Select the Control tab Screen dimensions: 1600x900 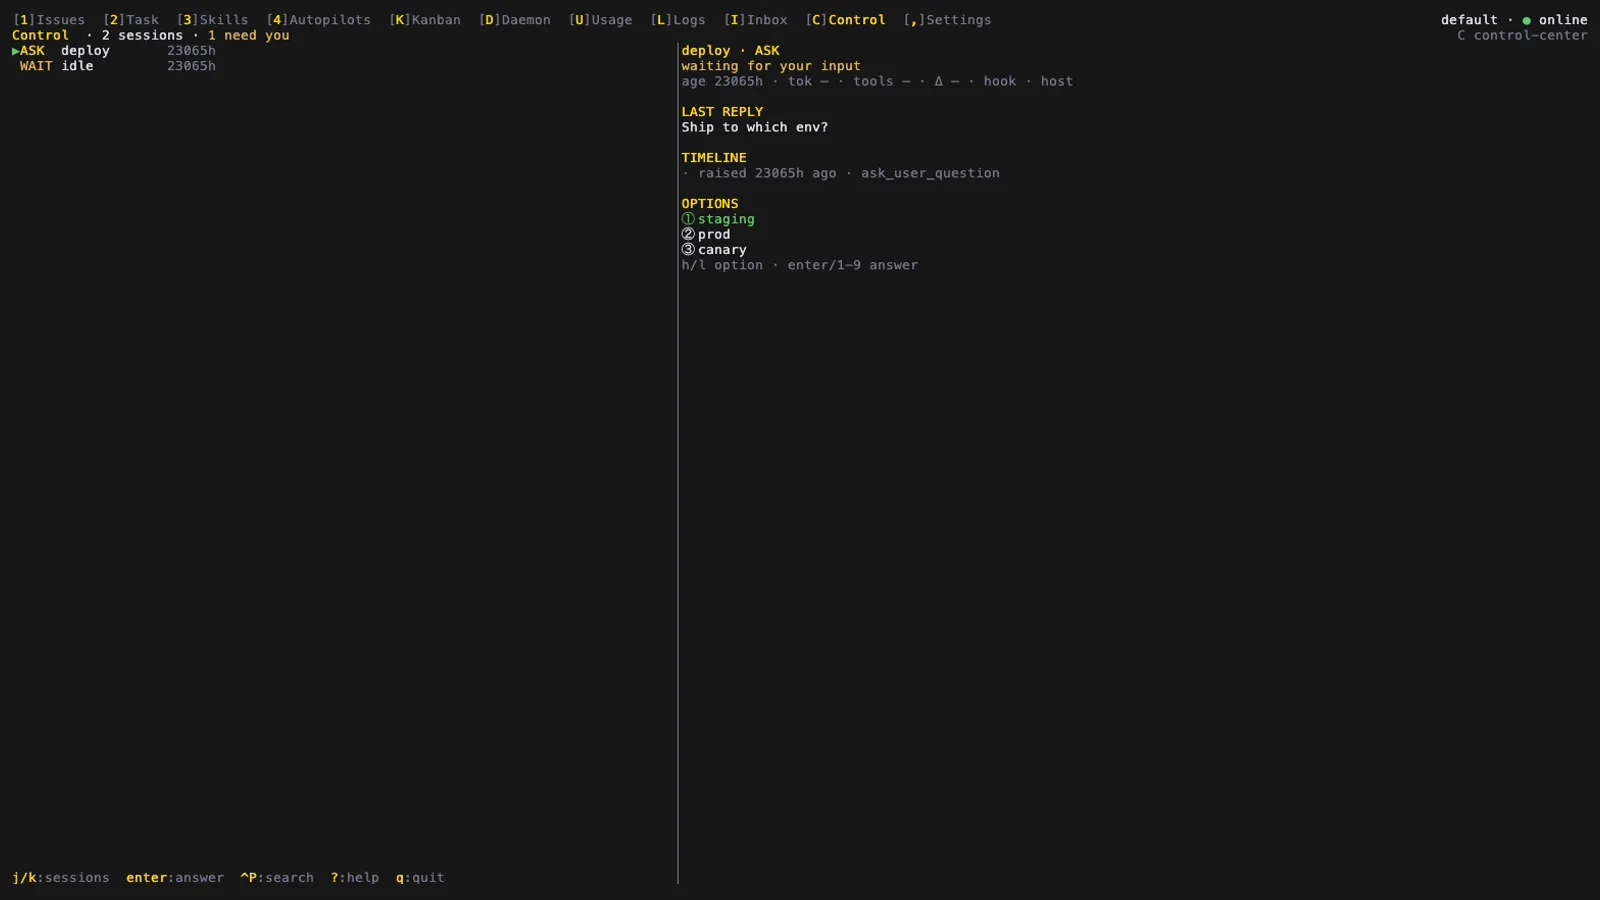coord(845,20)
